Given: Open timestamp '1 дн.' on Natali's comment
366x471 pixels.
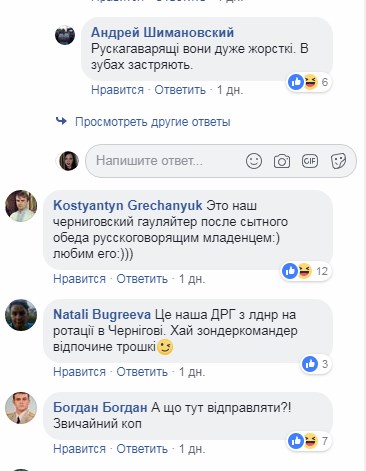Looking at the screenshot, I should (x=192, y=372).
